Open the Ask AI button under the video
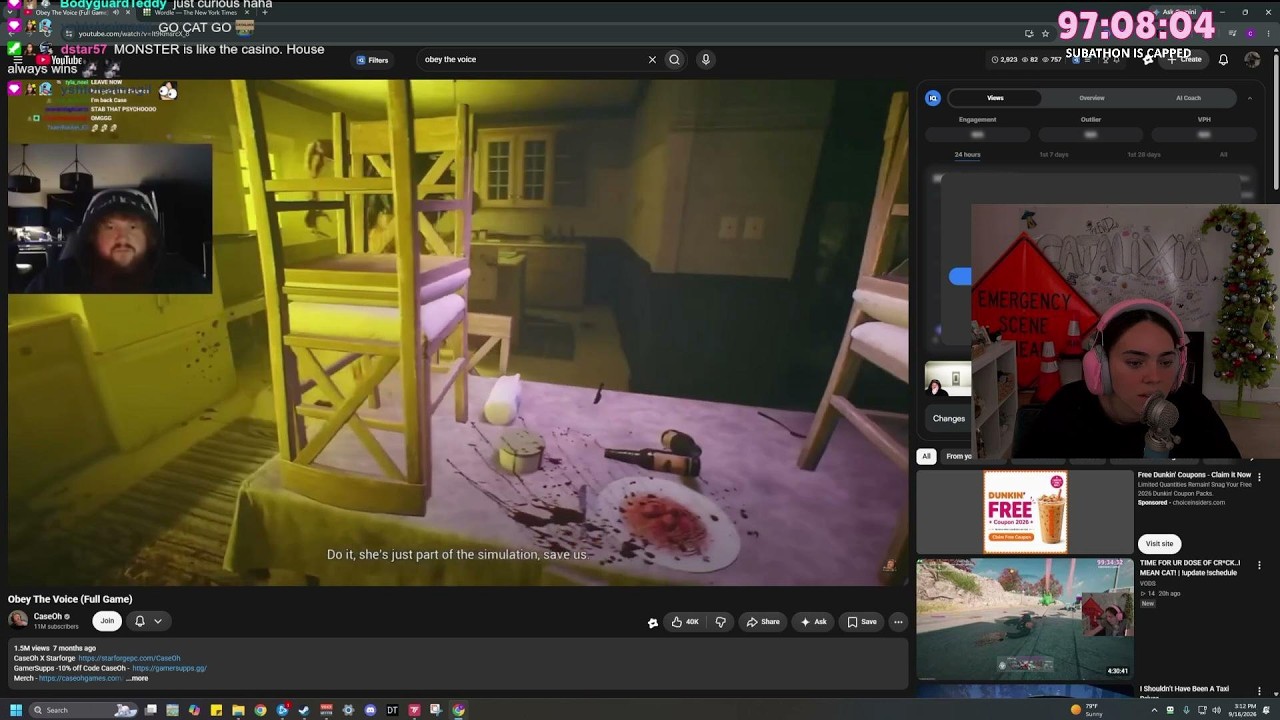 click(813, 622)
